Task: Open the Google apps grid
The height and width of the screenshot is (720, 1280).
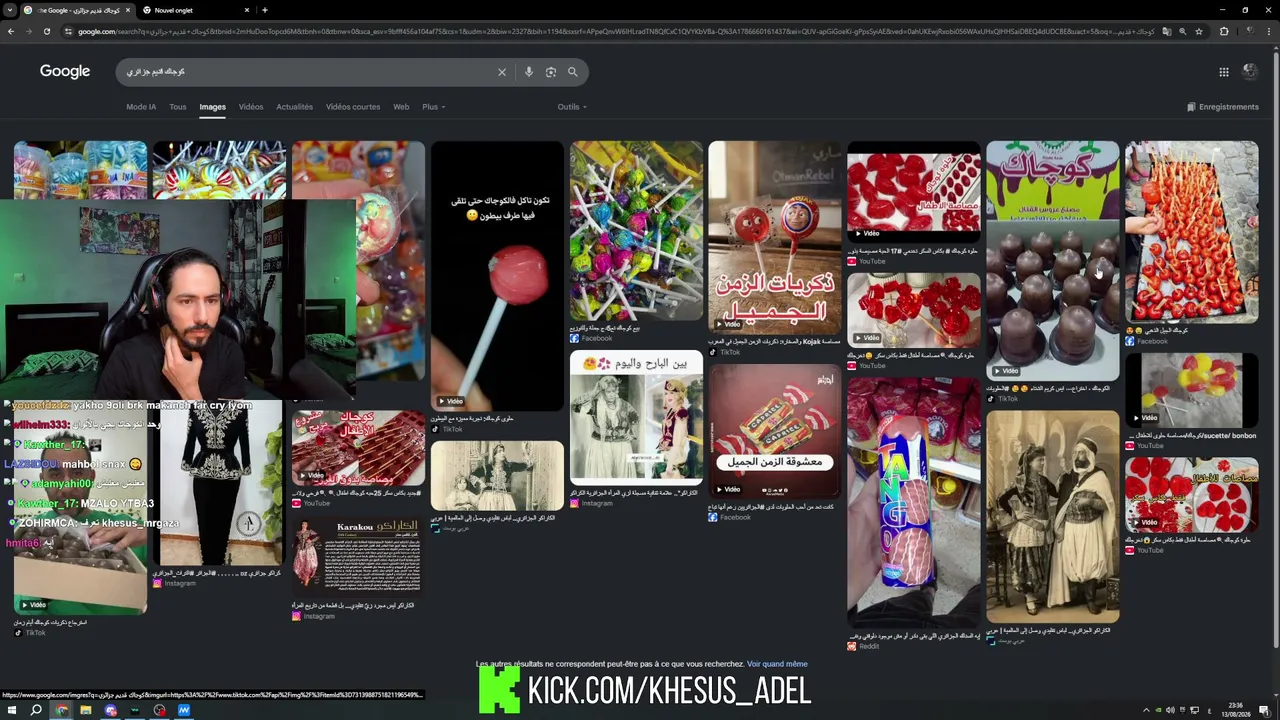Action: (x=1224, y=72)
